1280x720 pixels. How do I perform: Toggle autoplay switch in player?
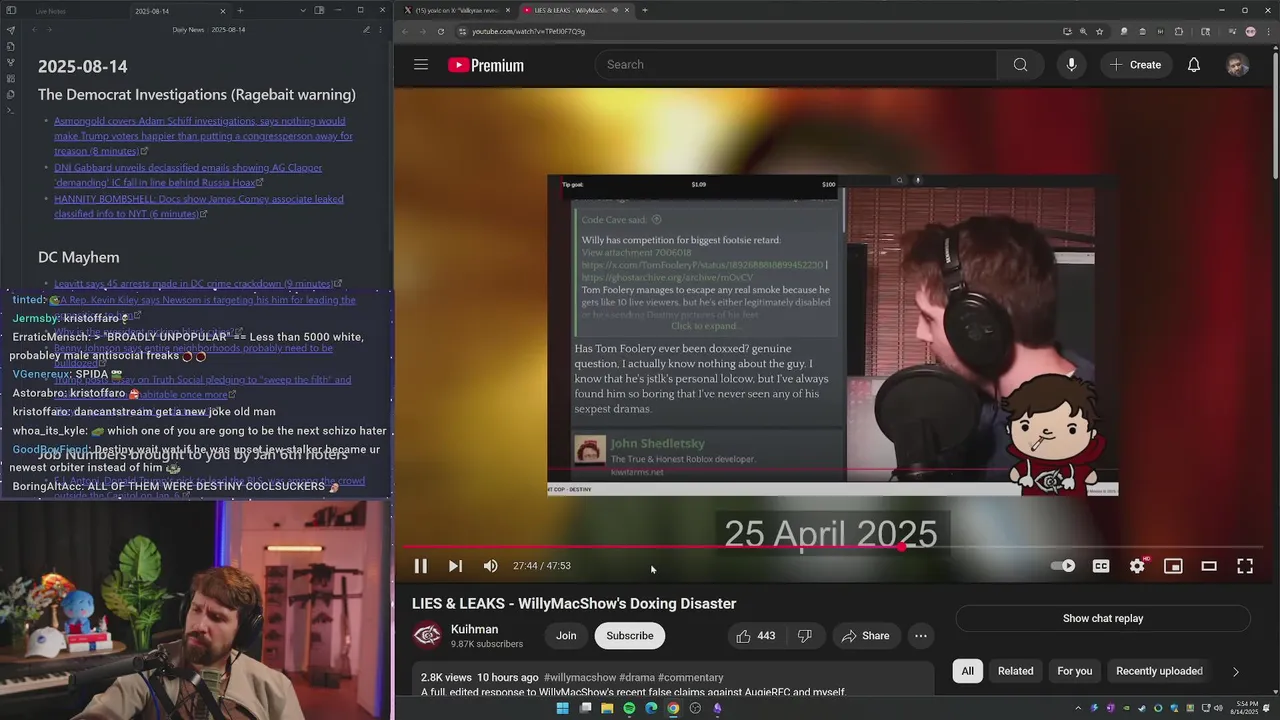coord(1063,566)
